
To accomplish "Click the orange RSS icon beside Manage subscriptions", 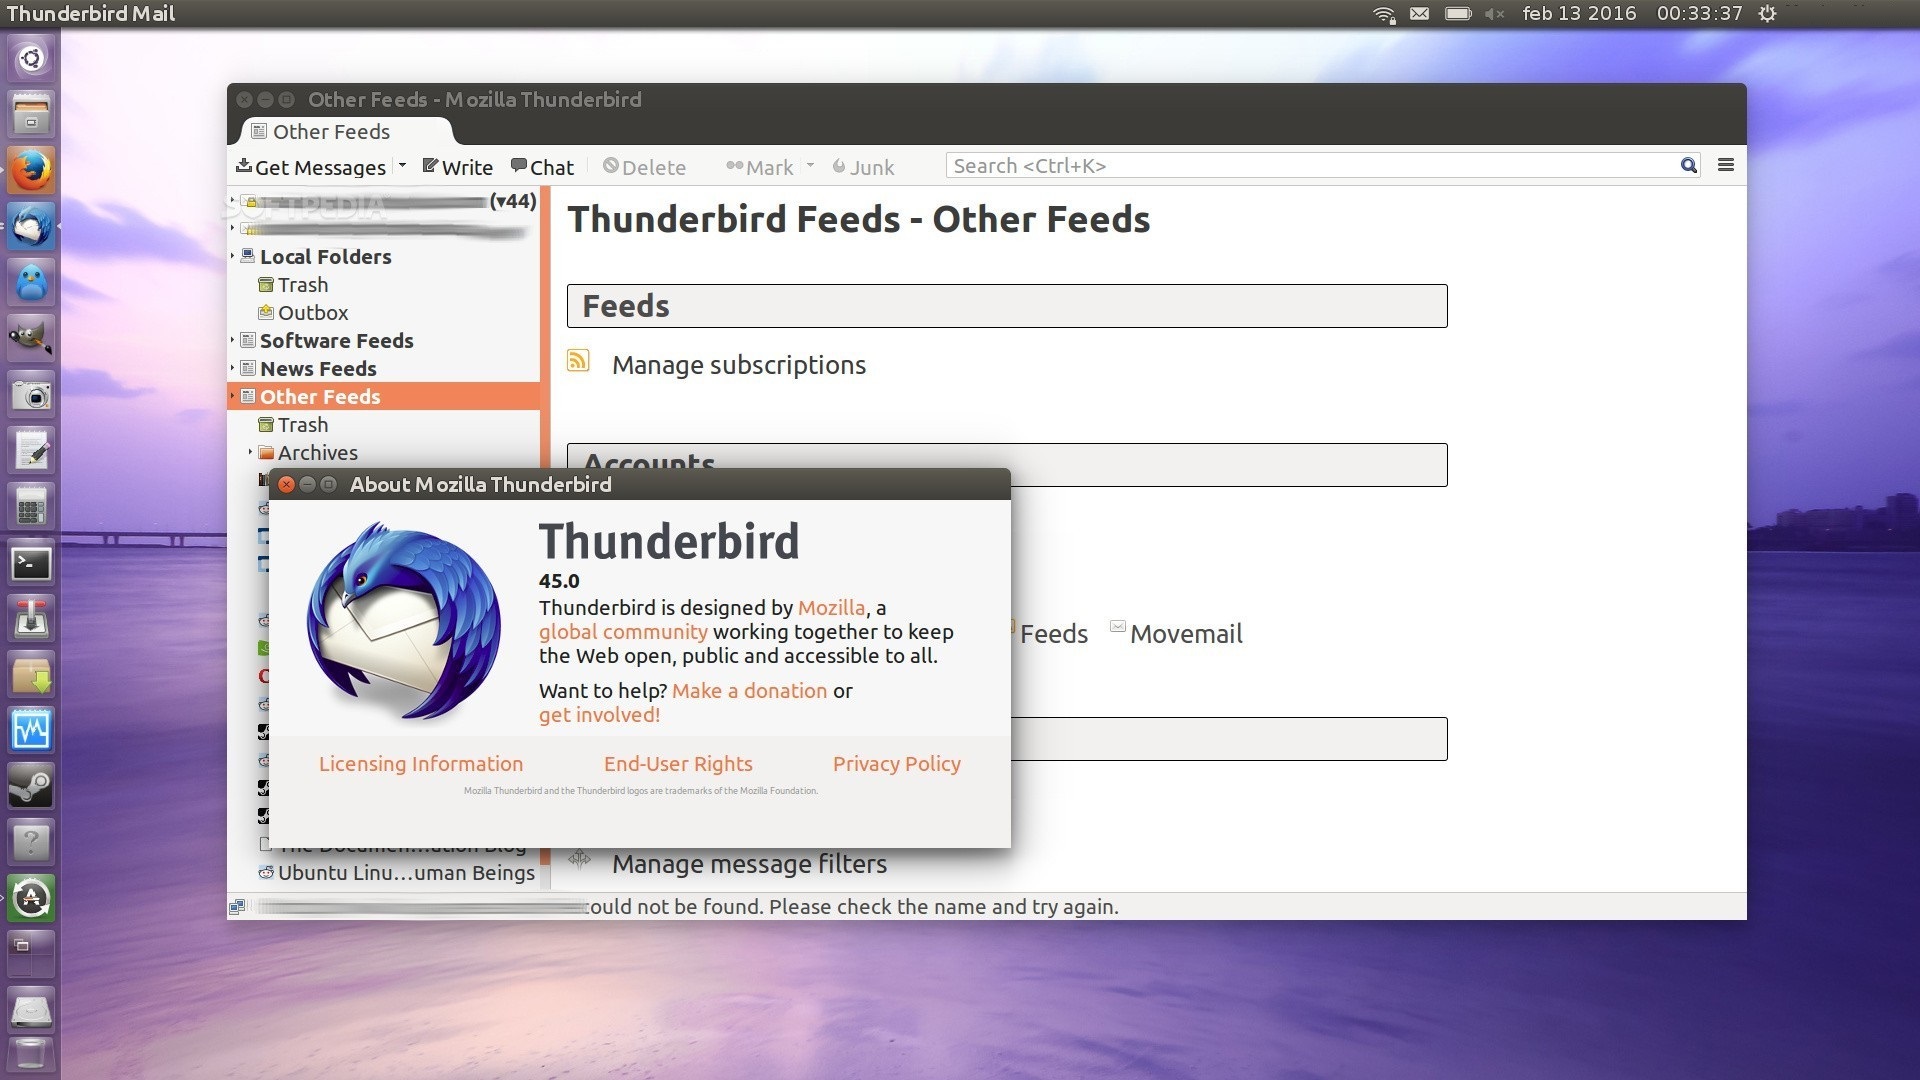I will pos(578,360).
